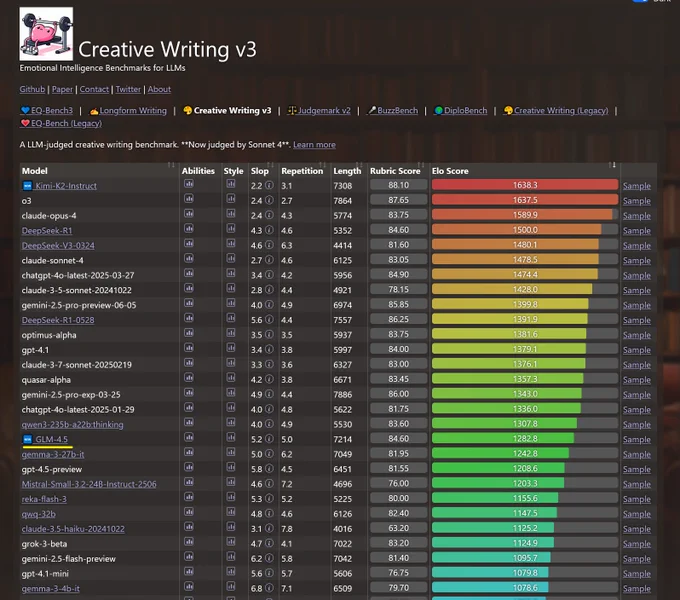Viewport: 680px width, 600px height.
Task: Open claude-3.5-haiku-20241022 model link
Action: point(73,528)
